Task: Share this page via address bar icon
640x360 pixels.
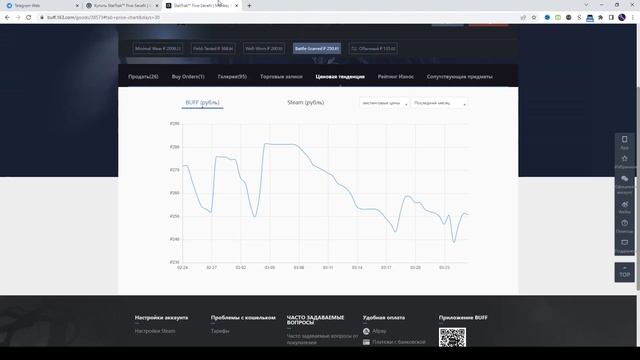Action: [x=523, y=18]
